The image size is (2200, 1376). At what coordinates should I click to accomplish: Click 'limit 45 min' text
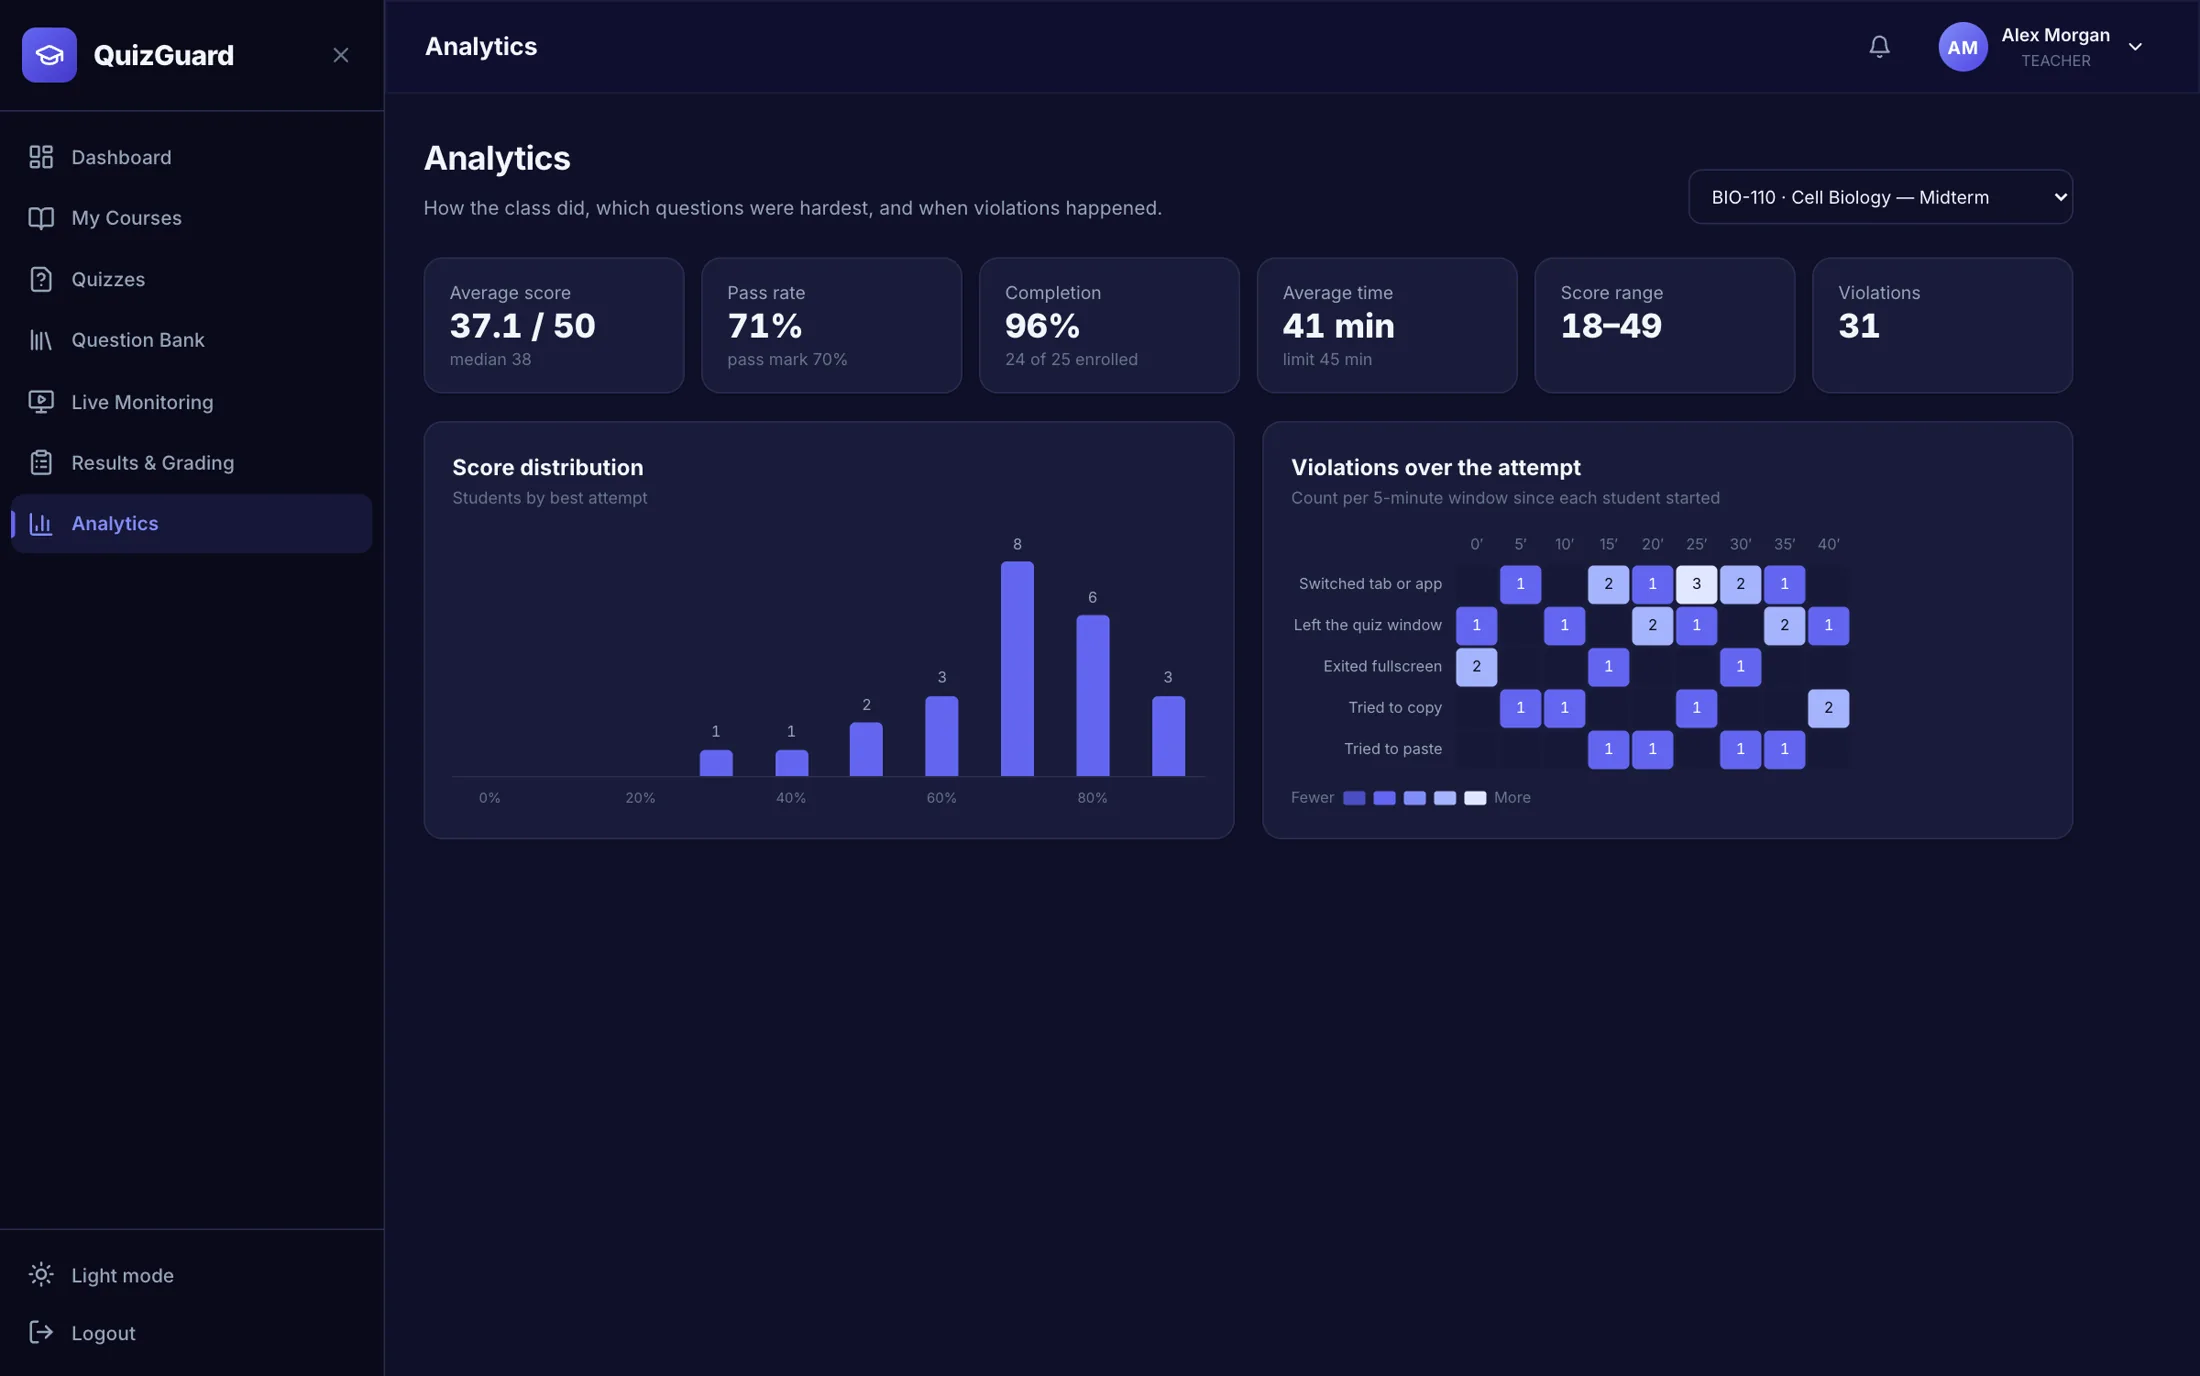1327,359
